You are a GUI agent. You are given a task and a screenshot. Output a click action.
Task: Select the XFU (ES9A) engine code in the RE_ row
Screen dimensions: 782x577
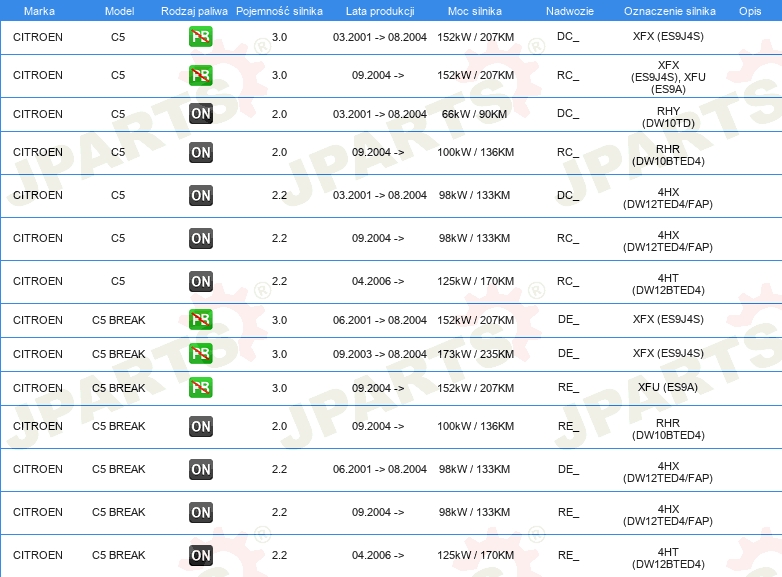click(668, 387)
